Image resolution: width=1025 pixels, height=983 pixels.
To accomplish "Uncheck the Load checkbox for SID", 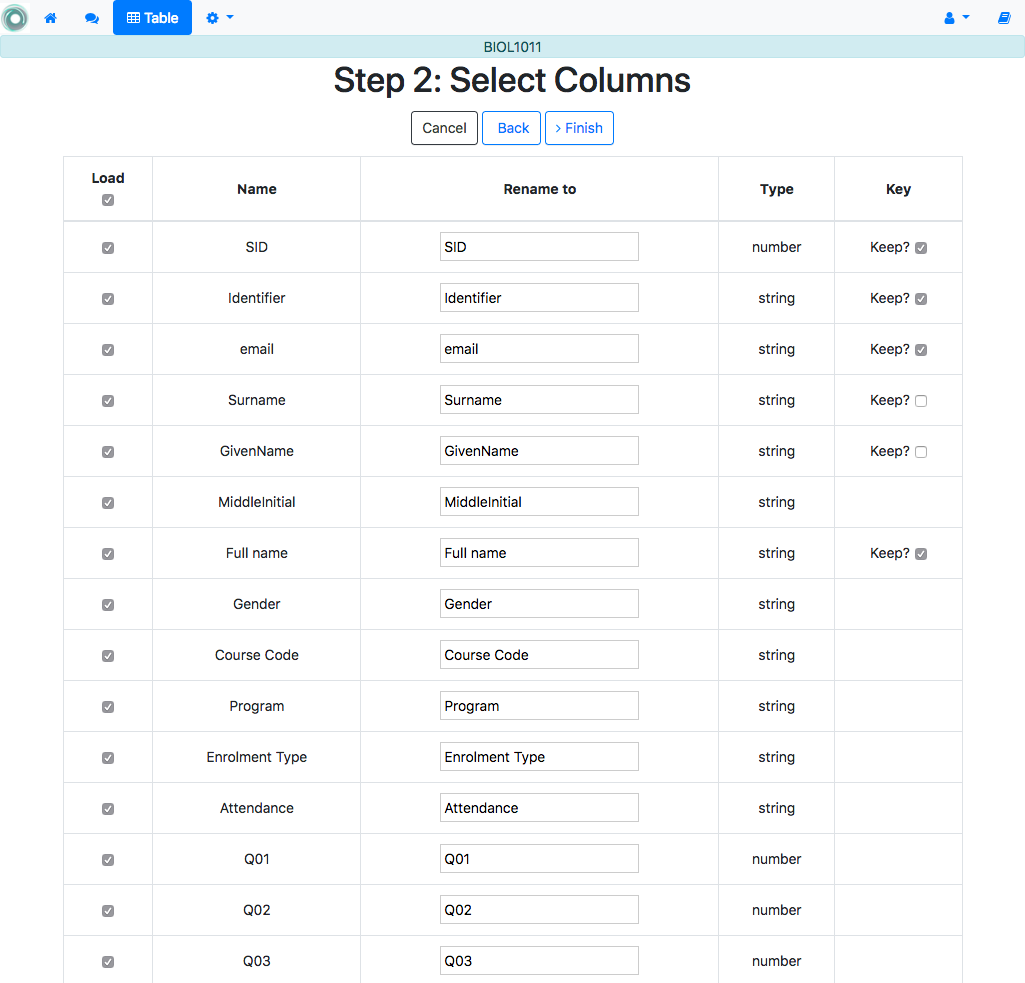I will click(108, 248).
